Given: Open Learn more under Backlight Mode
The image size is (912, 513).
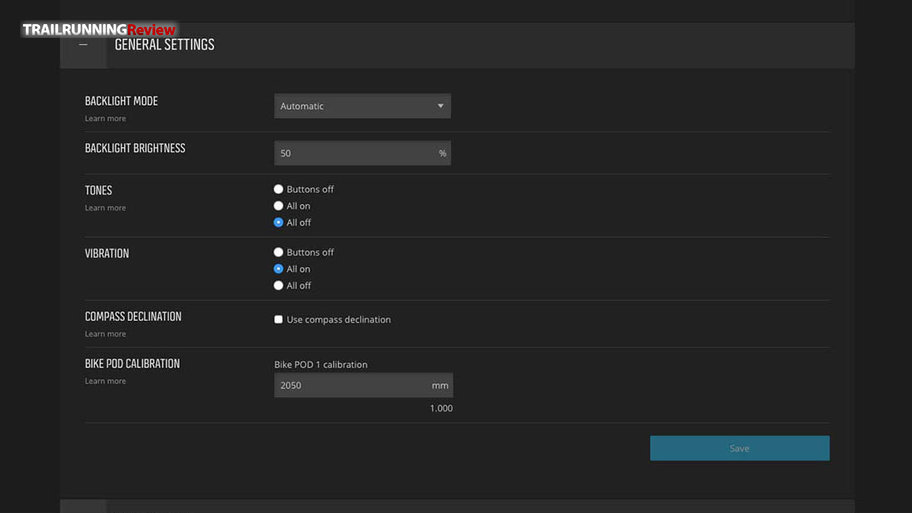Looking at the screenshot, I should click(105, 119).
